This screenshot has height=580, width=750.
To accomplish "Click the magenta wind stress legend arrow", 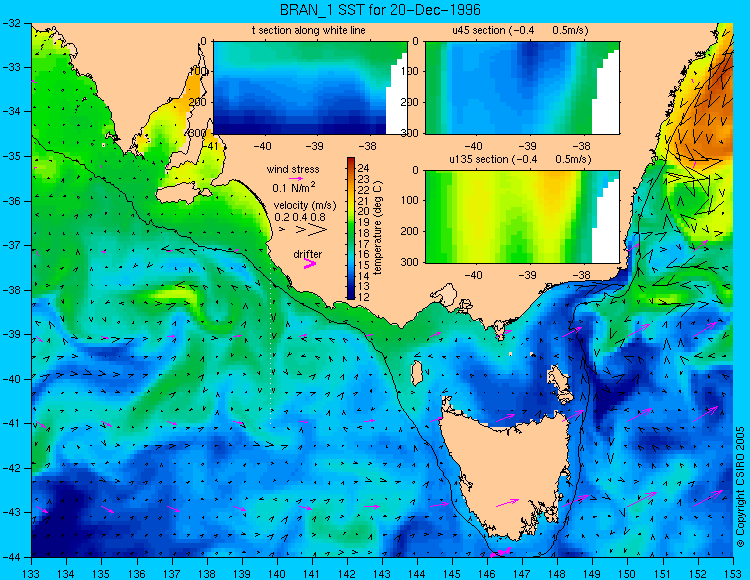I will coord(296,178).
